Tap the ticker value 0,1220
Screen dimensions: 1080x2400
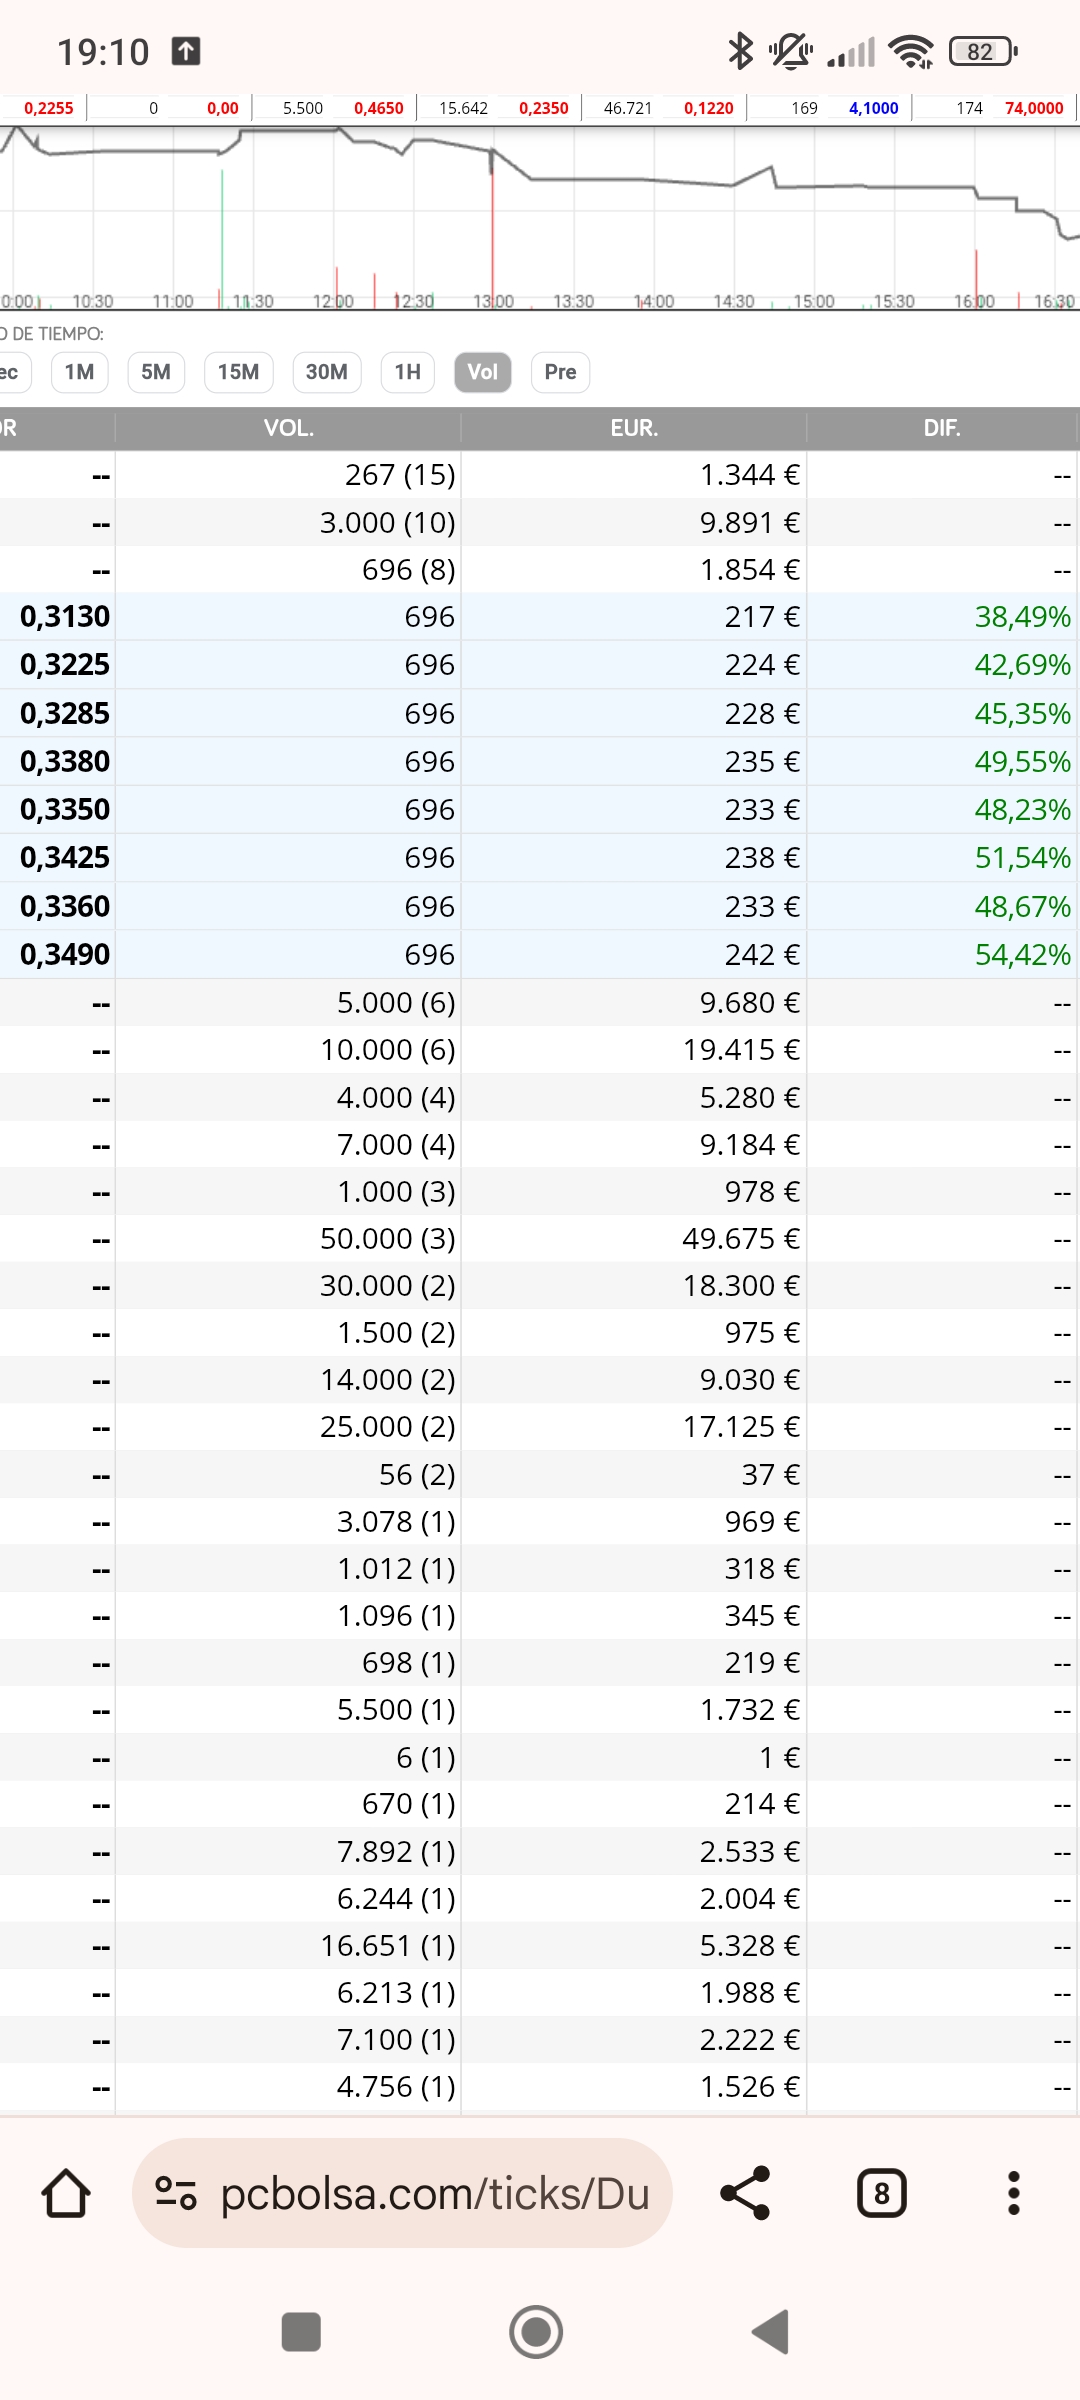click(x=709, y=108)
